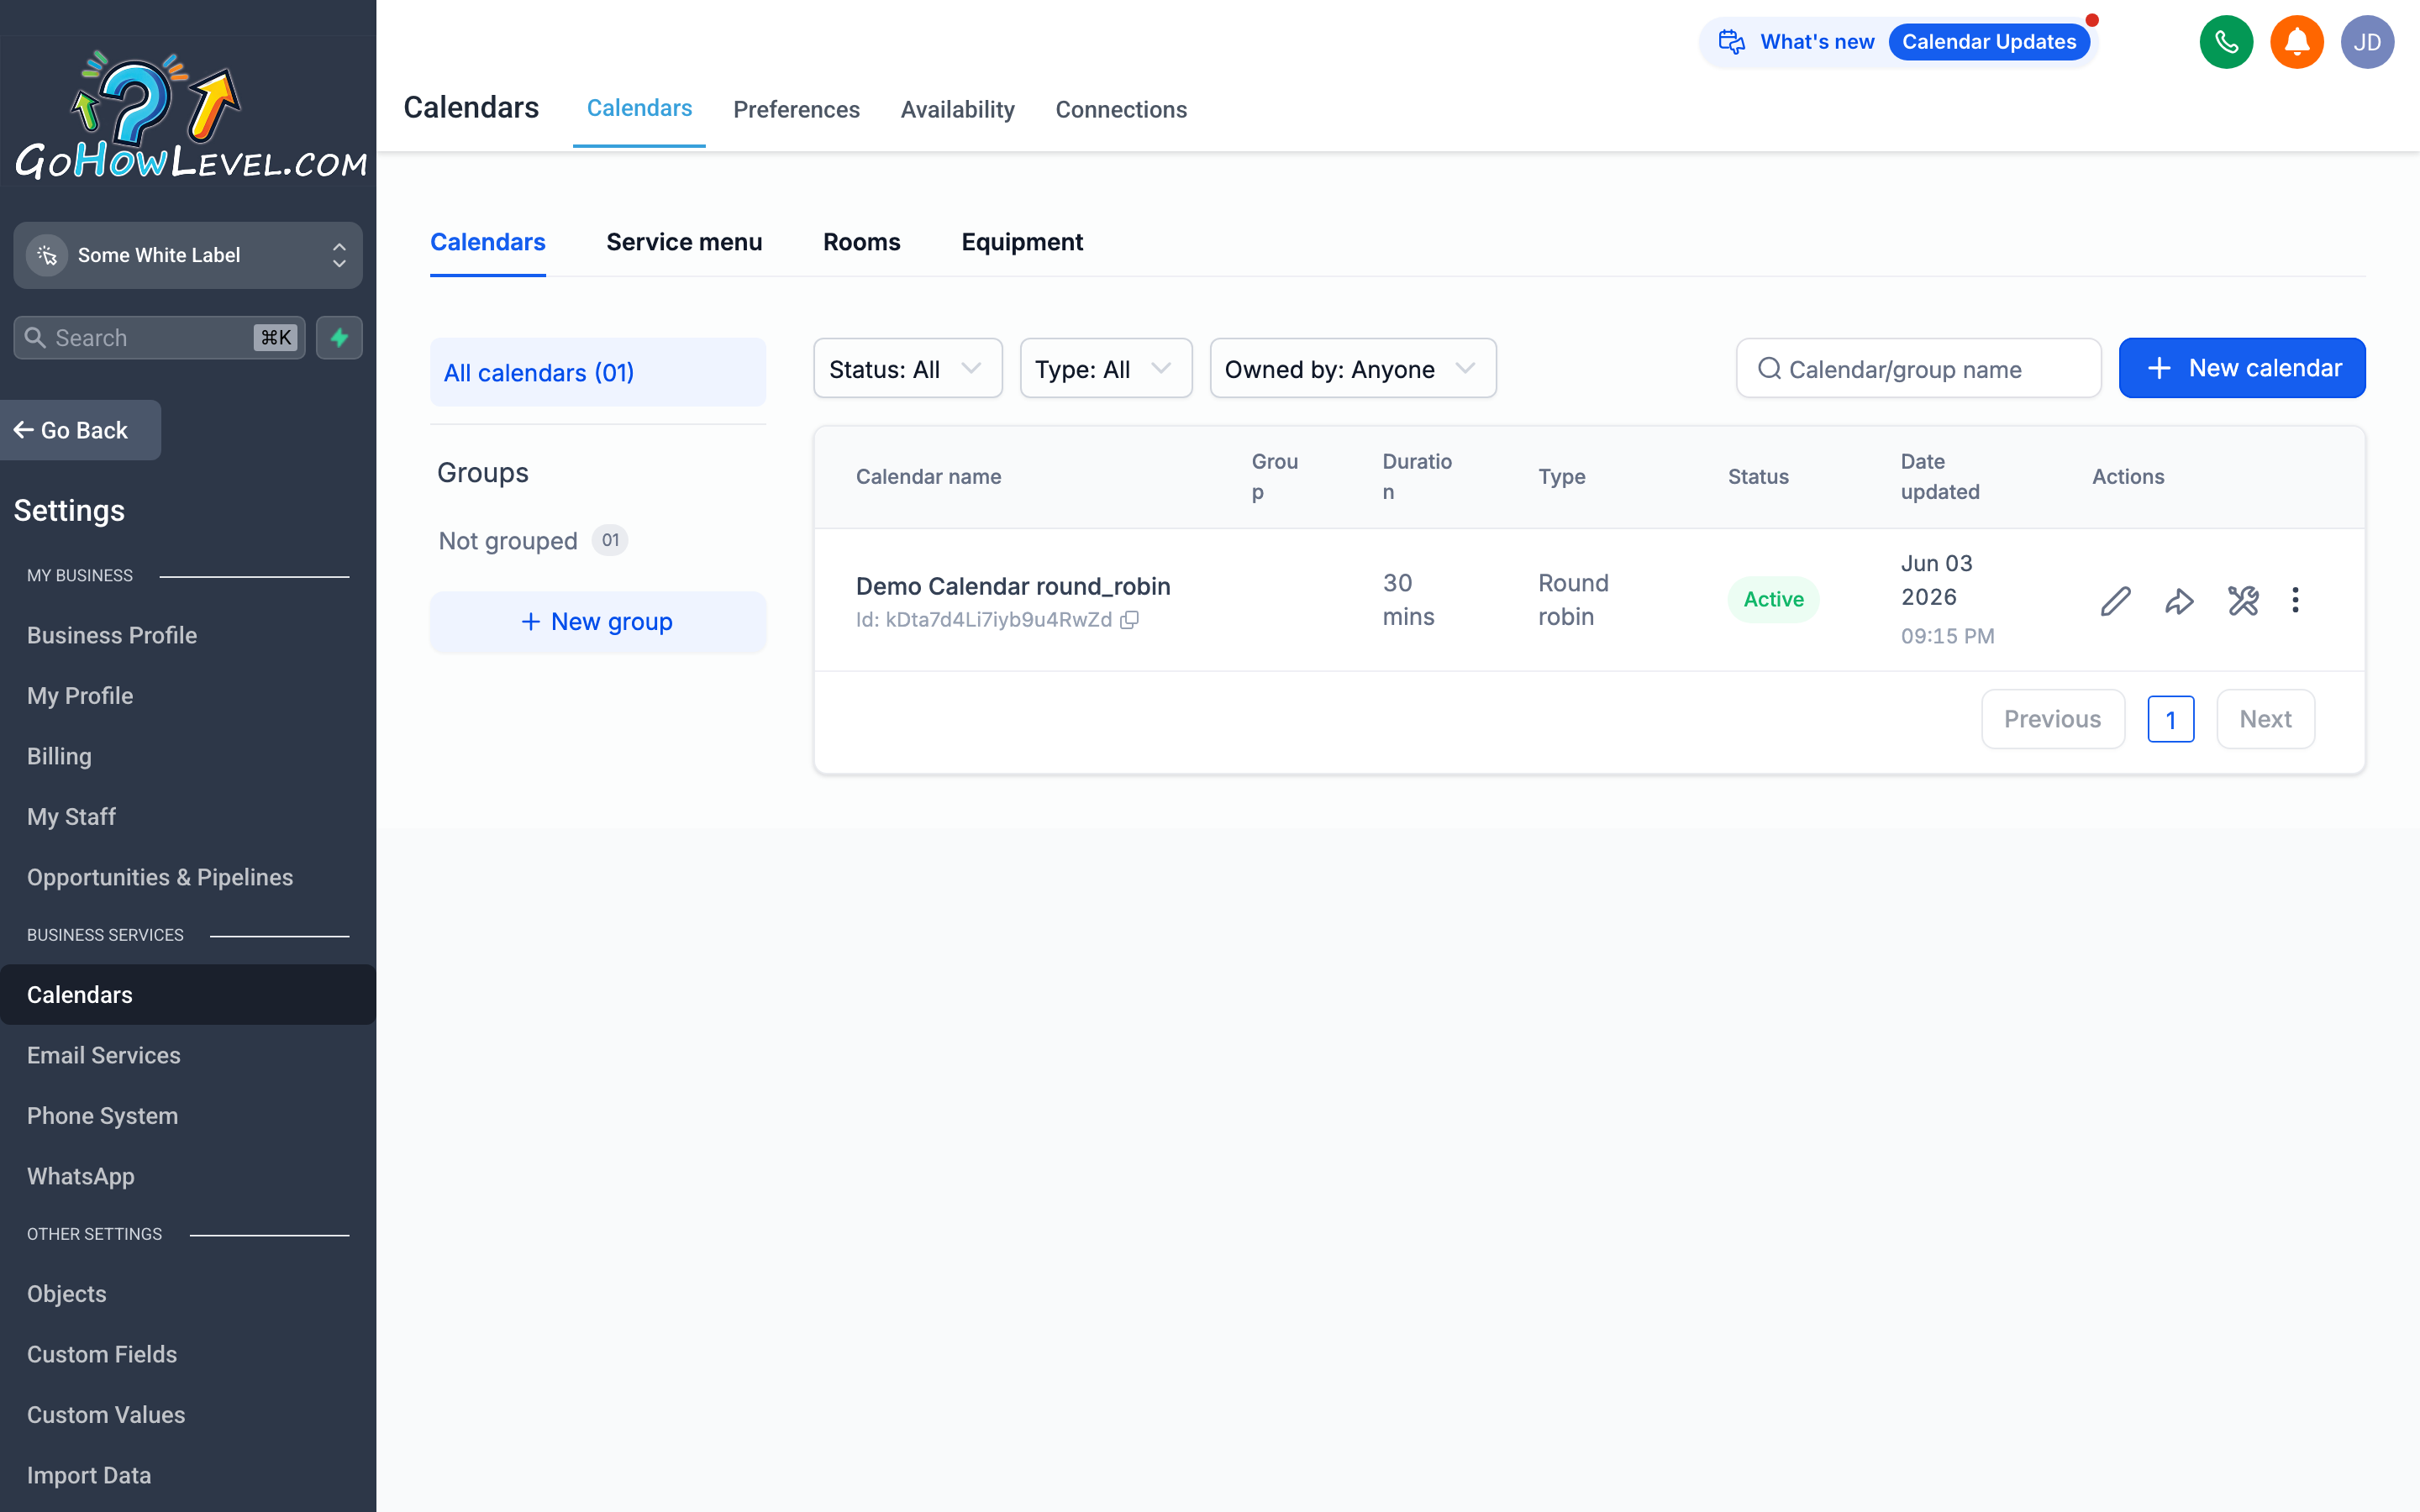This screenshot has width=2420, height=1512.
Task: Click the Date updated column header
Action: [1940, 477]
